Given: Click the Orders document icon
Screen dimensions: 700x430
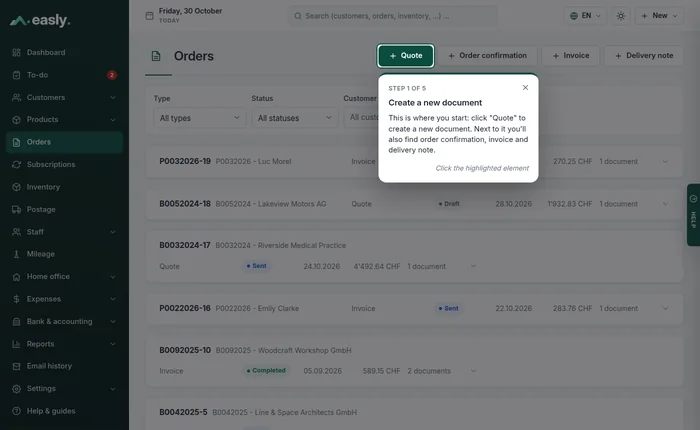Looking at the screenshot, I should click(156, 56).
